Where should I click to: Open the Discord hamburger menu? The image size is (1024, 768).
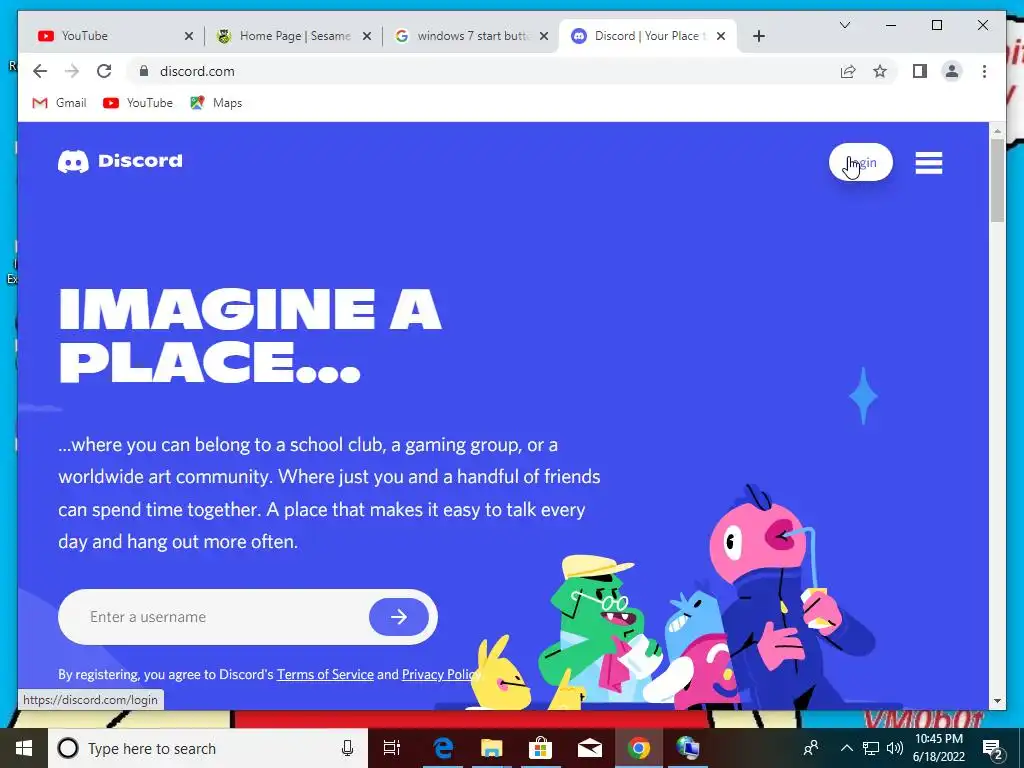929,163
